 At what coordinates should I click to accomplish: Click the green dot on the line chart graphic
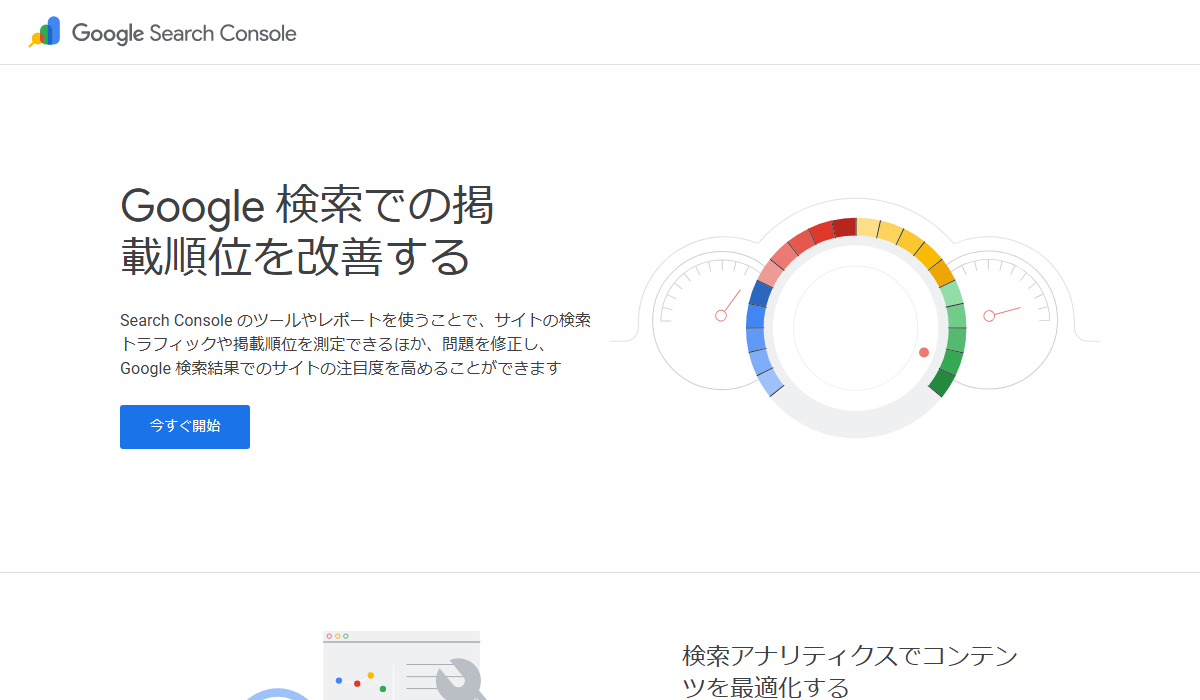coord(383,689)
